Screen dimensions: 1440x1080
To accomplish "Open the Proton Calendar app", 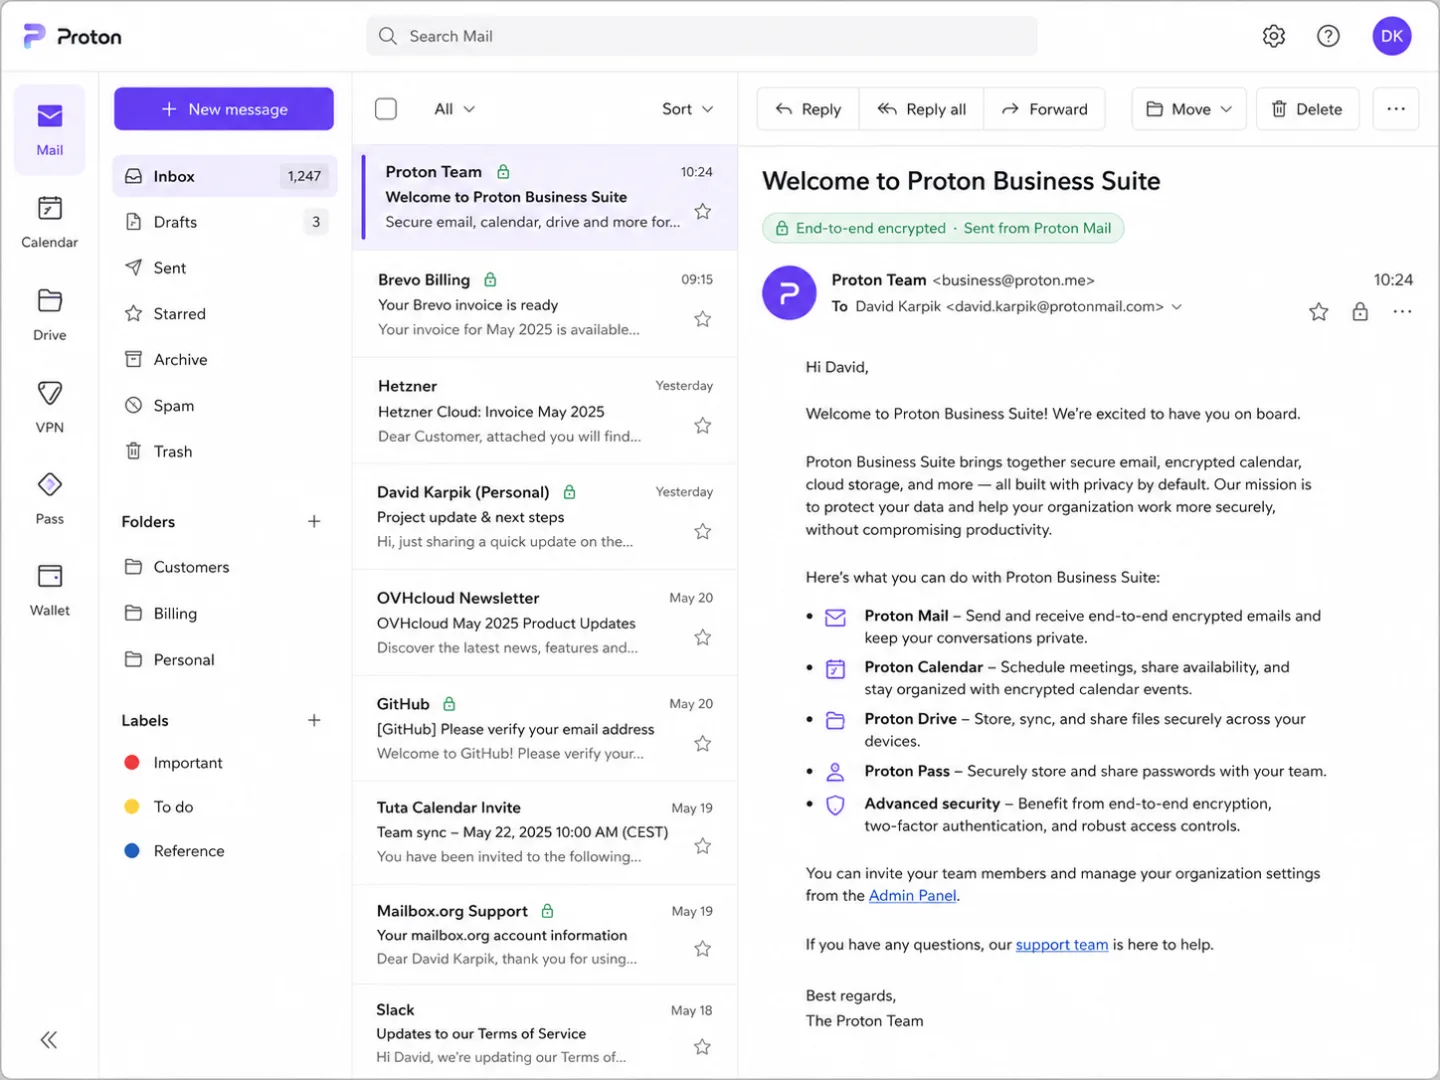I will (x=50, y=222).
